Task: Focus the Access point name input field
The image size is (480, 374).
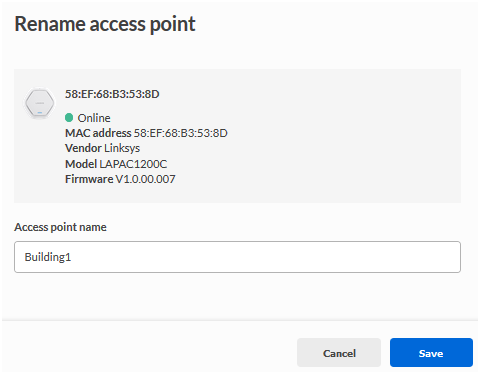Action: 237,257
